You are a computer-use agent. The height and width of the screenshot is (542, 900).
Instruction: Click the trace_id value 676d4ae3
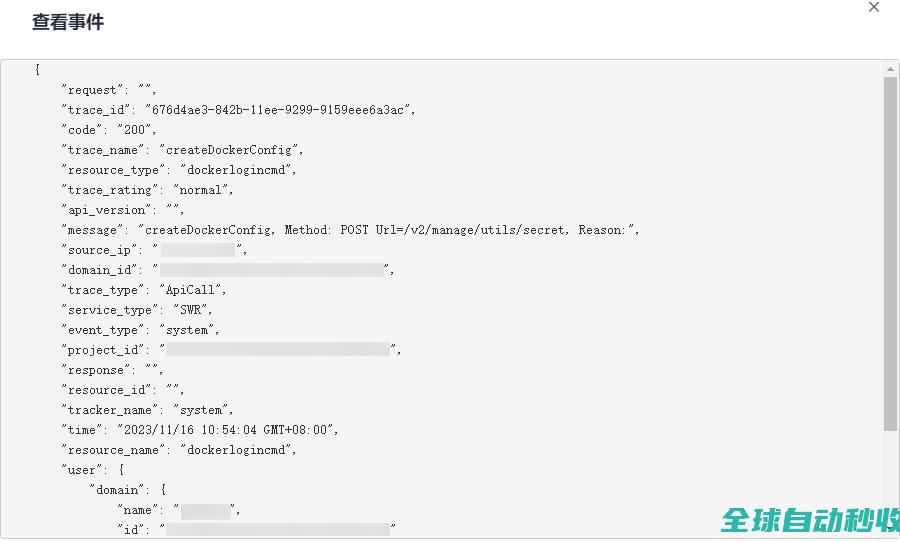(x=278, y=110)
